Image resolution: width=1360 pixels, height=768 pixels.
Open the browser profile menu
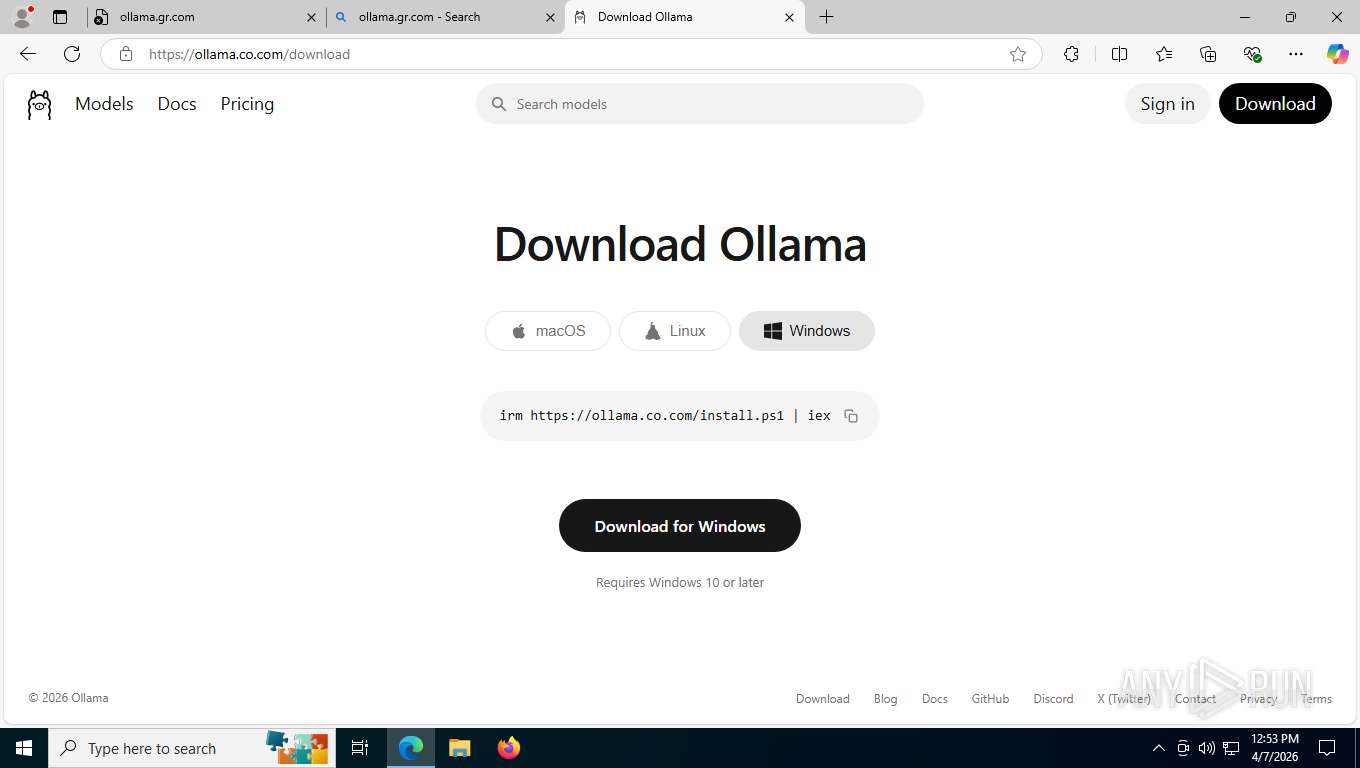[x=22, y=17]
